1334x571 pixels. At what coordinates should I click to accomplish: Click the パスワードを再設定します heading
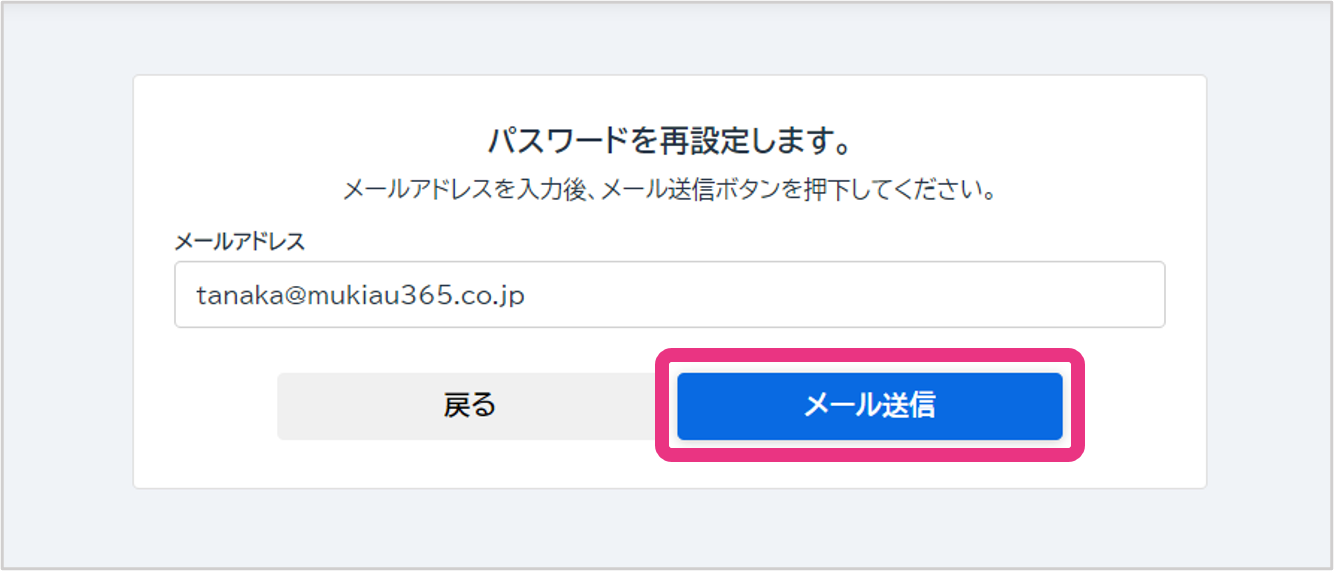pos(669,141)
